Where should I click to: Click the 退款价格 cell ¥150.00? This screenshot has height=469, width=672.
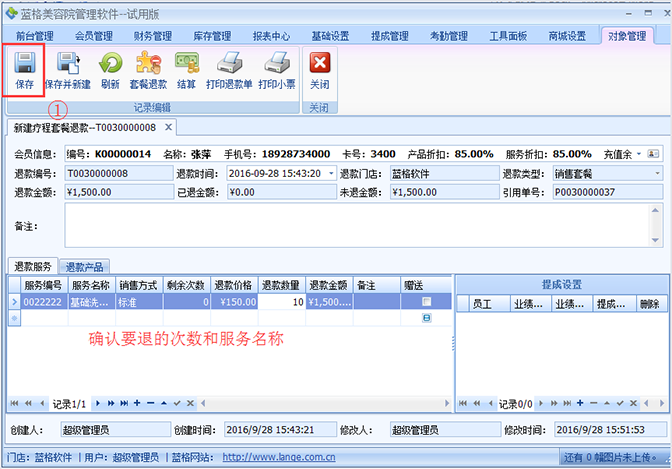tap(234, 302)
